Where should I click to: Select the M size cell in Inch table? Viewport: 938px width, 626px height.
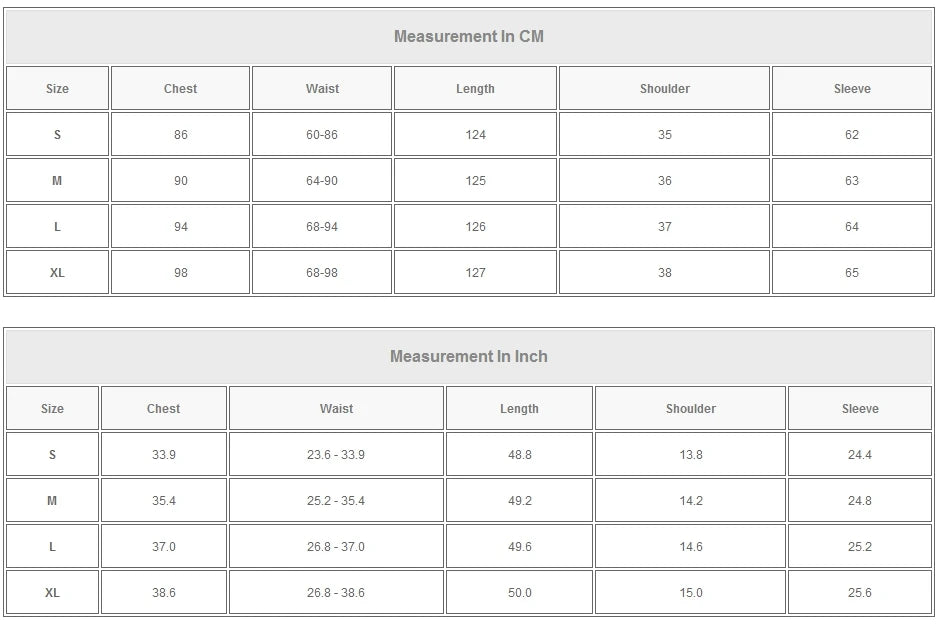pyautogui.click(x=52, y=501)
